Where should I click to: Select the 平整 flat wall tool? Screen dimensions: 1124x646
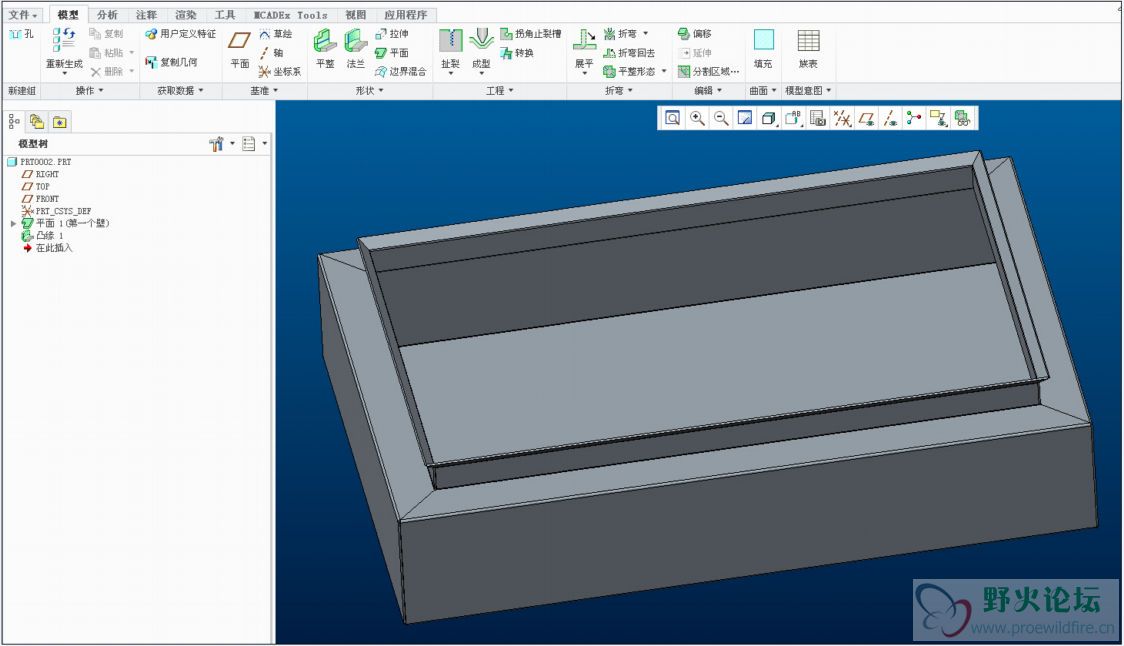tap(325, 49)
